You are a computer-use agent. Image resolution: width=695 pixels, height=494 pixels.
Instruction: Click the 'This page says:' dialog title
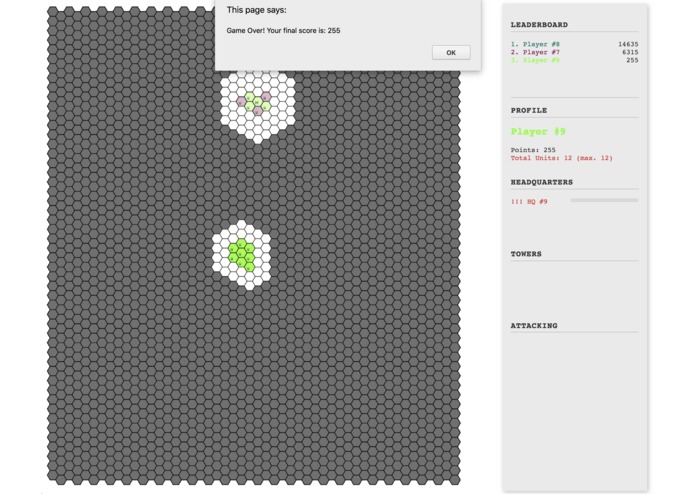pos(256,10)
